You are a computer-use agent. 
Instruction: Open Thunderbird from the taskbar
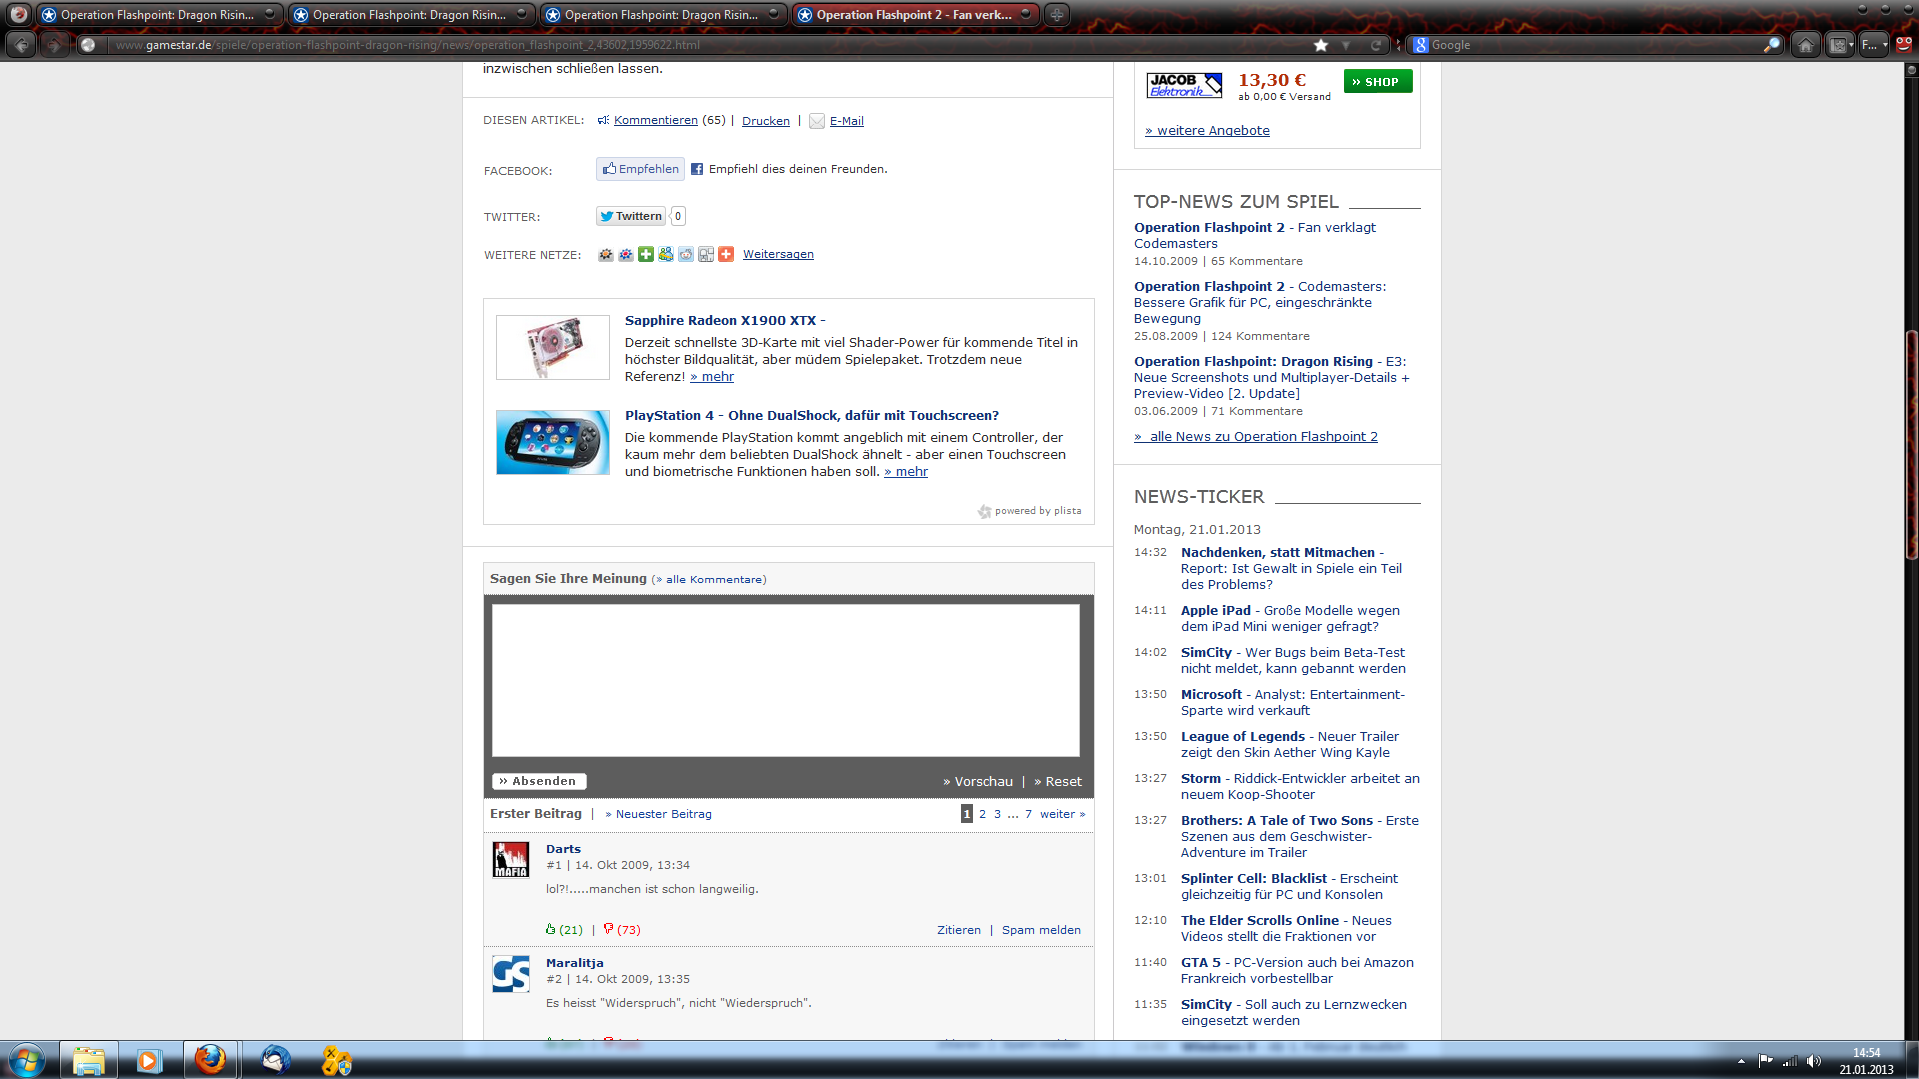pos(276,1060)
